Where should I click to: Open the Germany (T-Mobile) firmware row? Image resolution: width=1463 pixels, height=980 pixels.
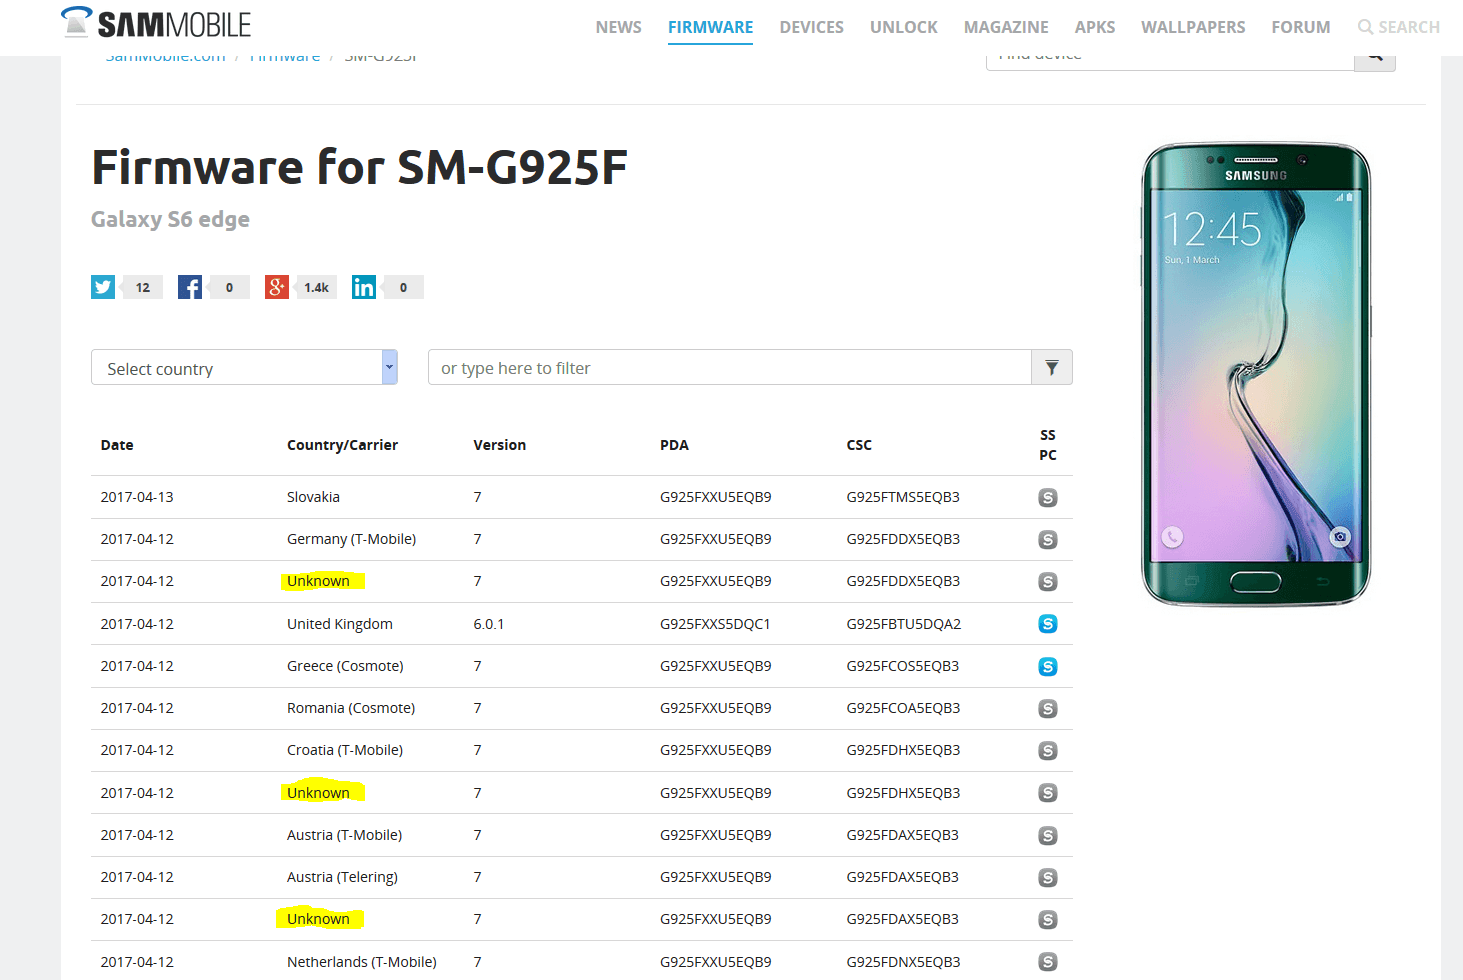point(582,539)
